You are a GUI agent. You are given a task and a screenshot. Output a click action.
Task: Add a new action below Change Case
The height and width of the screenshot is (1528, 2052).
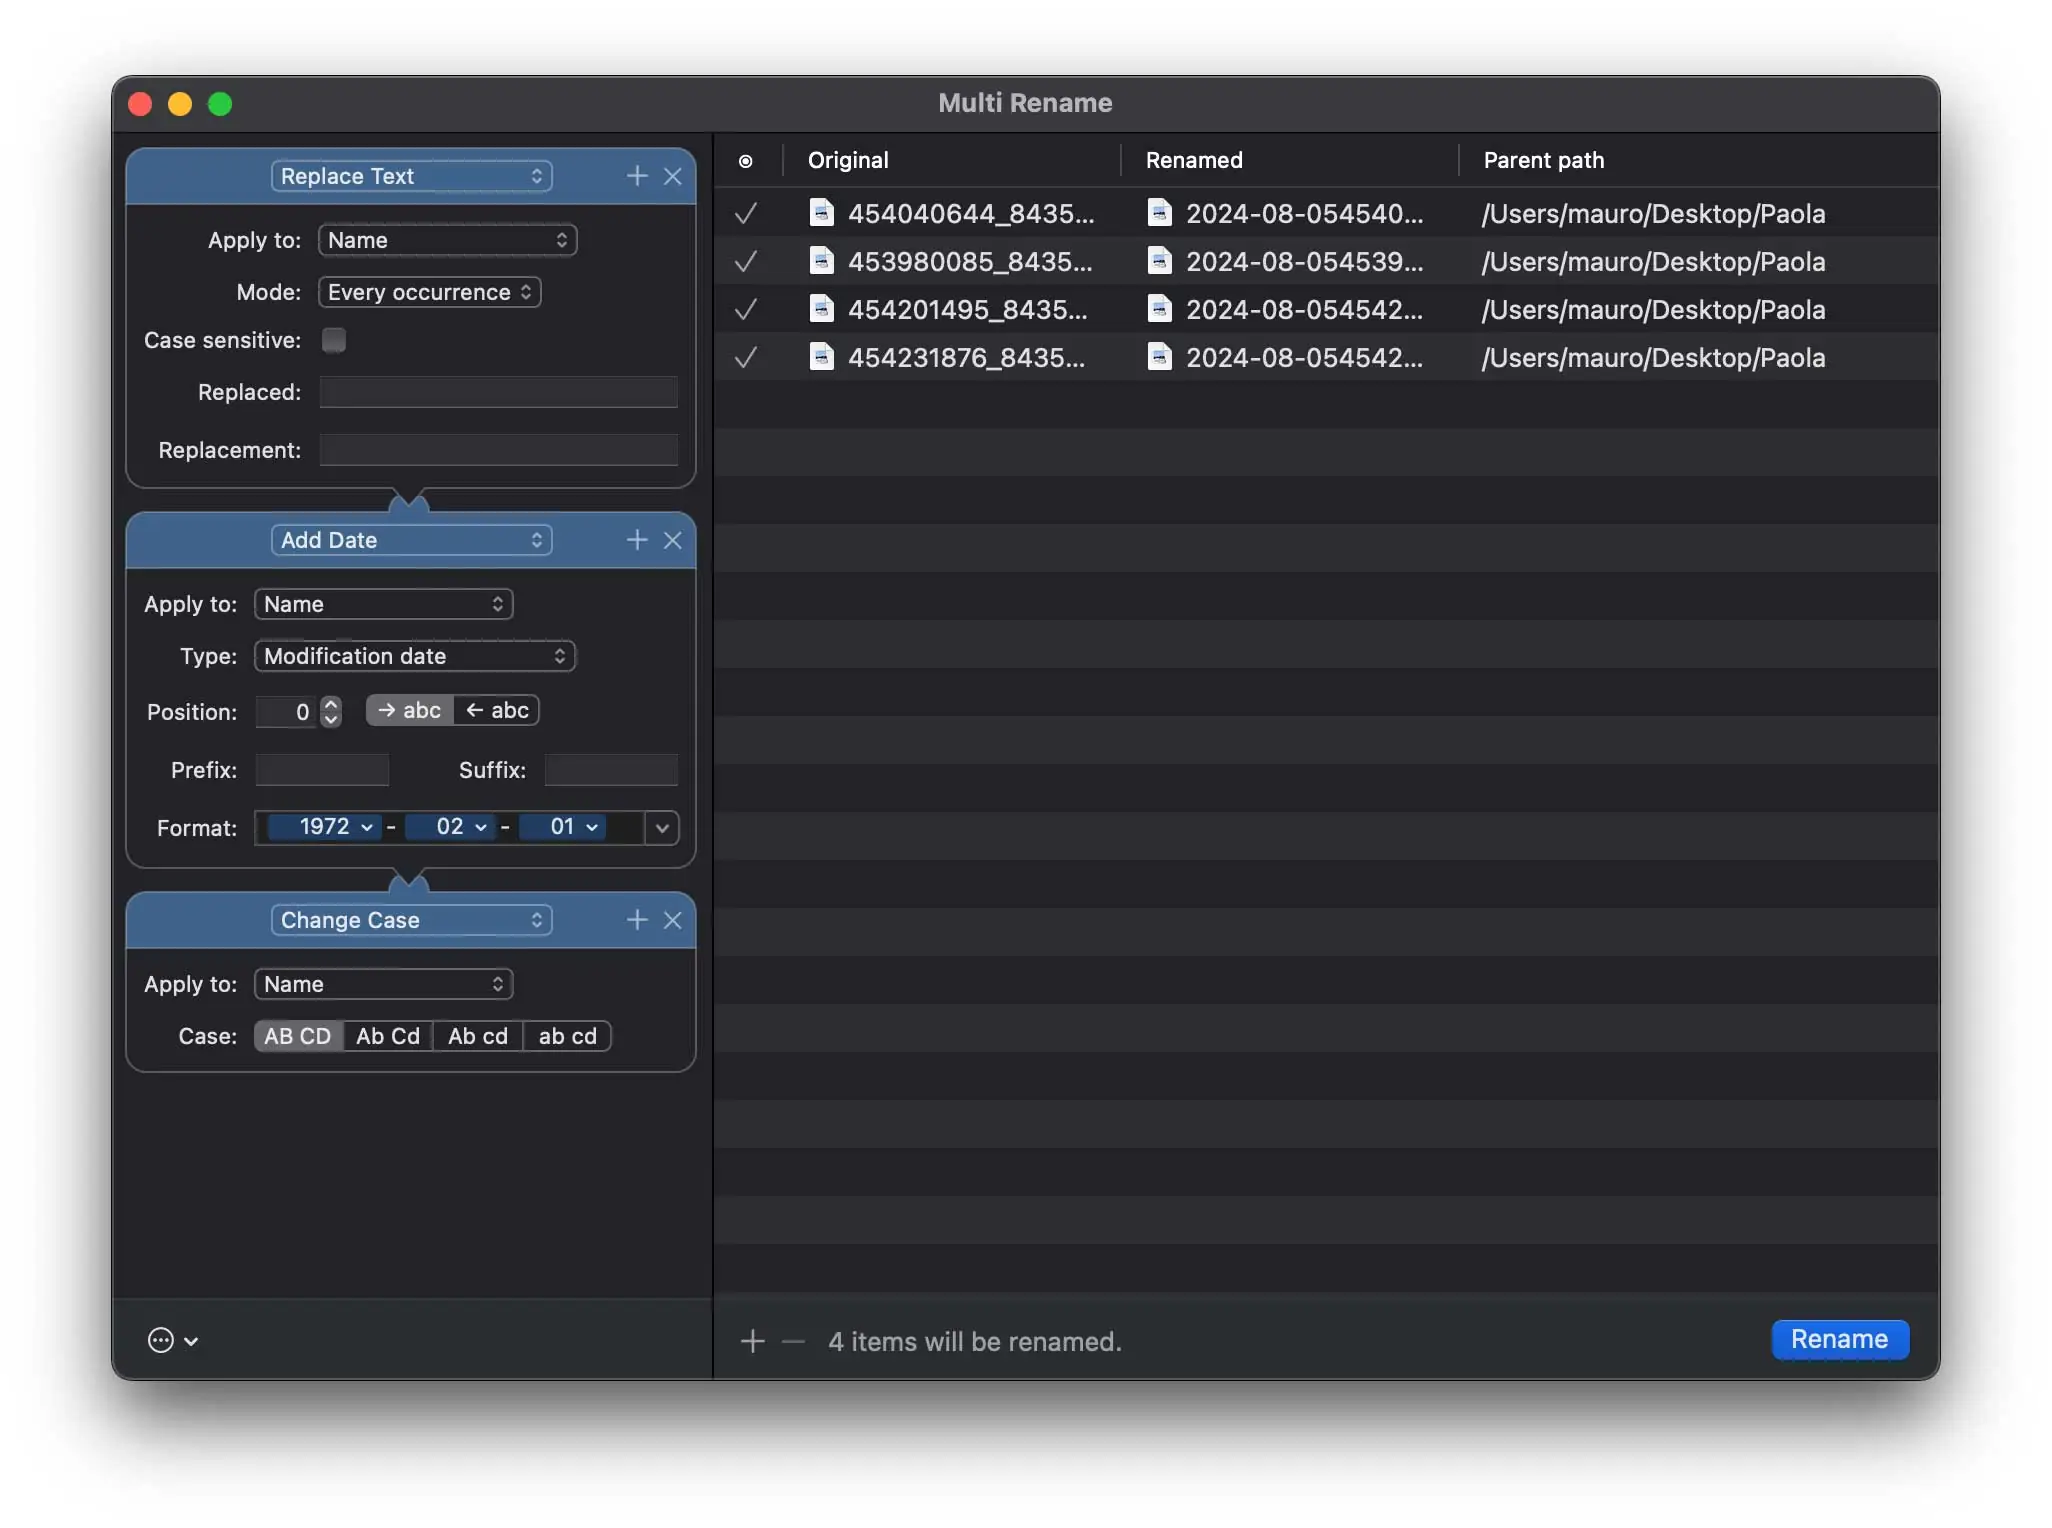(x=637, y=919)
